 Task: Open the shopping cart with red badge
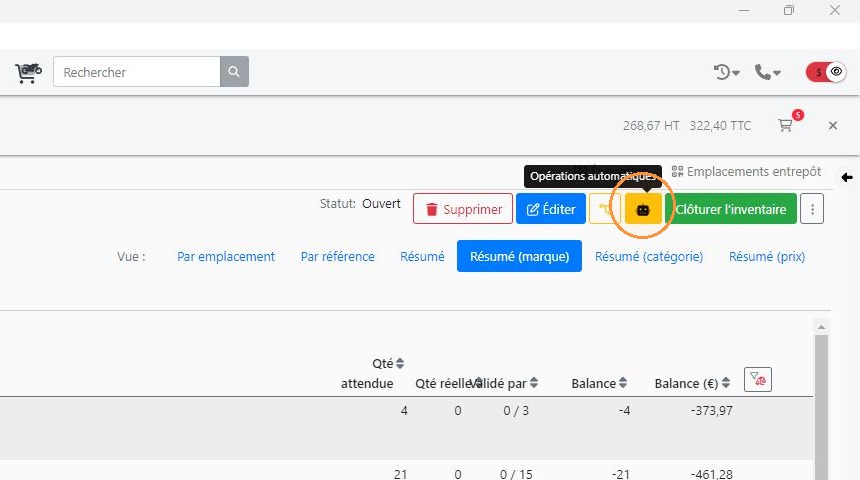click(785, 126)
